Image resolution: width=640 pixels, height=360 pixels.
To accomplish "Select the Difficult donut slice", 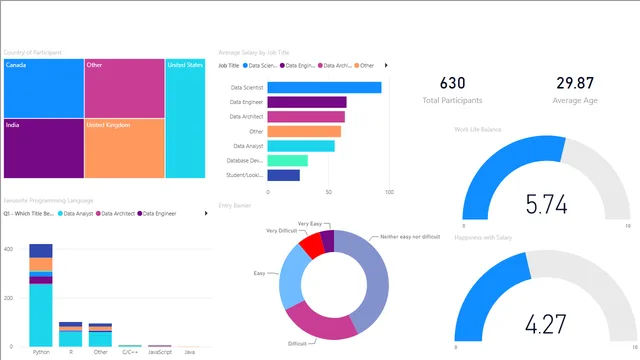I will (x=320, y=324).
